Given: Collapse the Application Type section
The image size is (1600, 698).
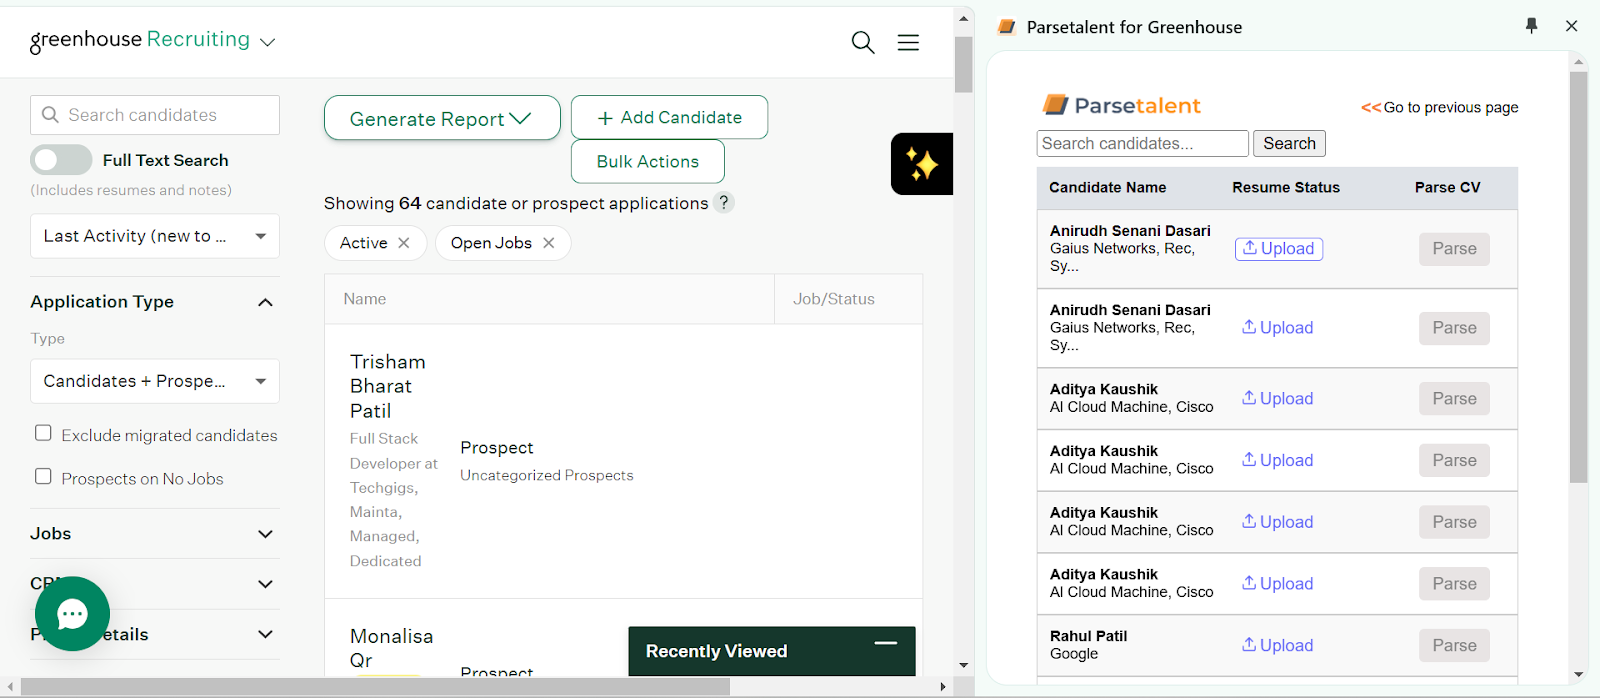Looking at the screenshot, I should pyautogui.click(x=265, y=302).
